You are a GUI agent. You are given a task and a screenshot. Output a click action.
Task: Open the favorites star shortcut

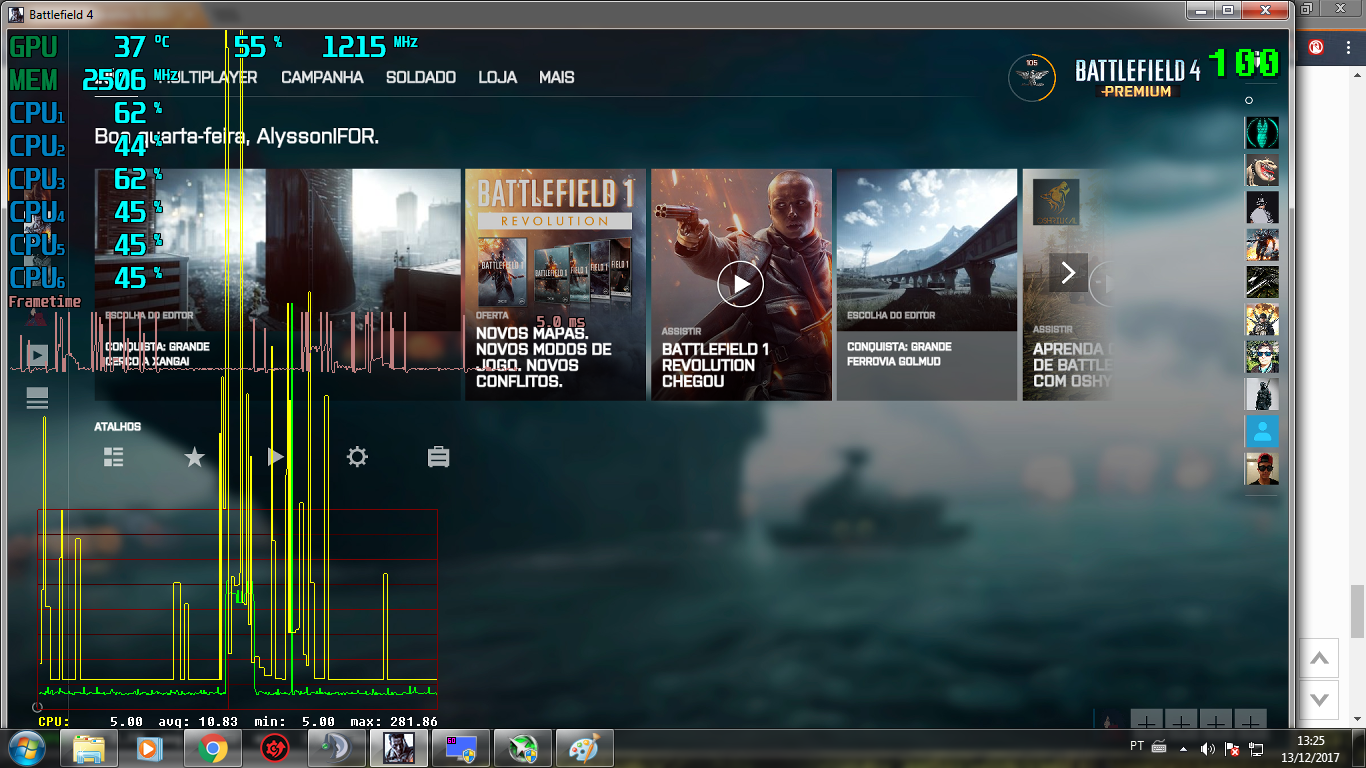pyautogui.click(x=194, y=457)
